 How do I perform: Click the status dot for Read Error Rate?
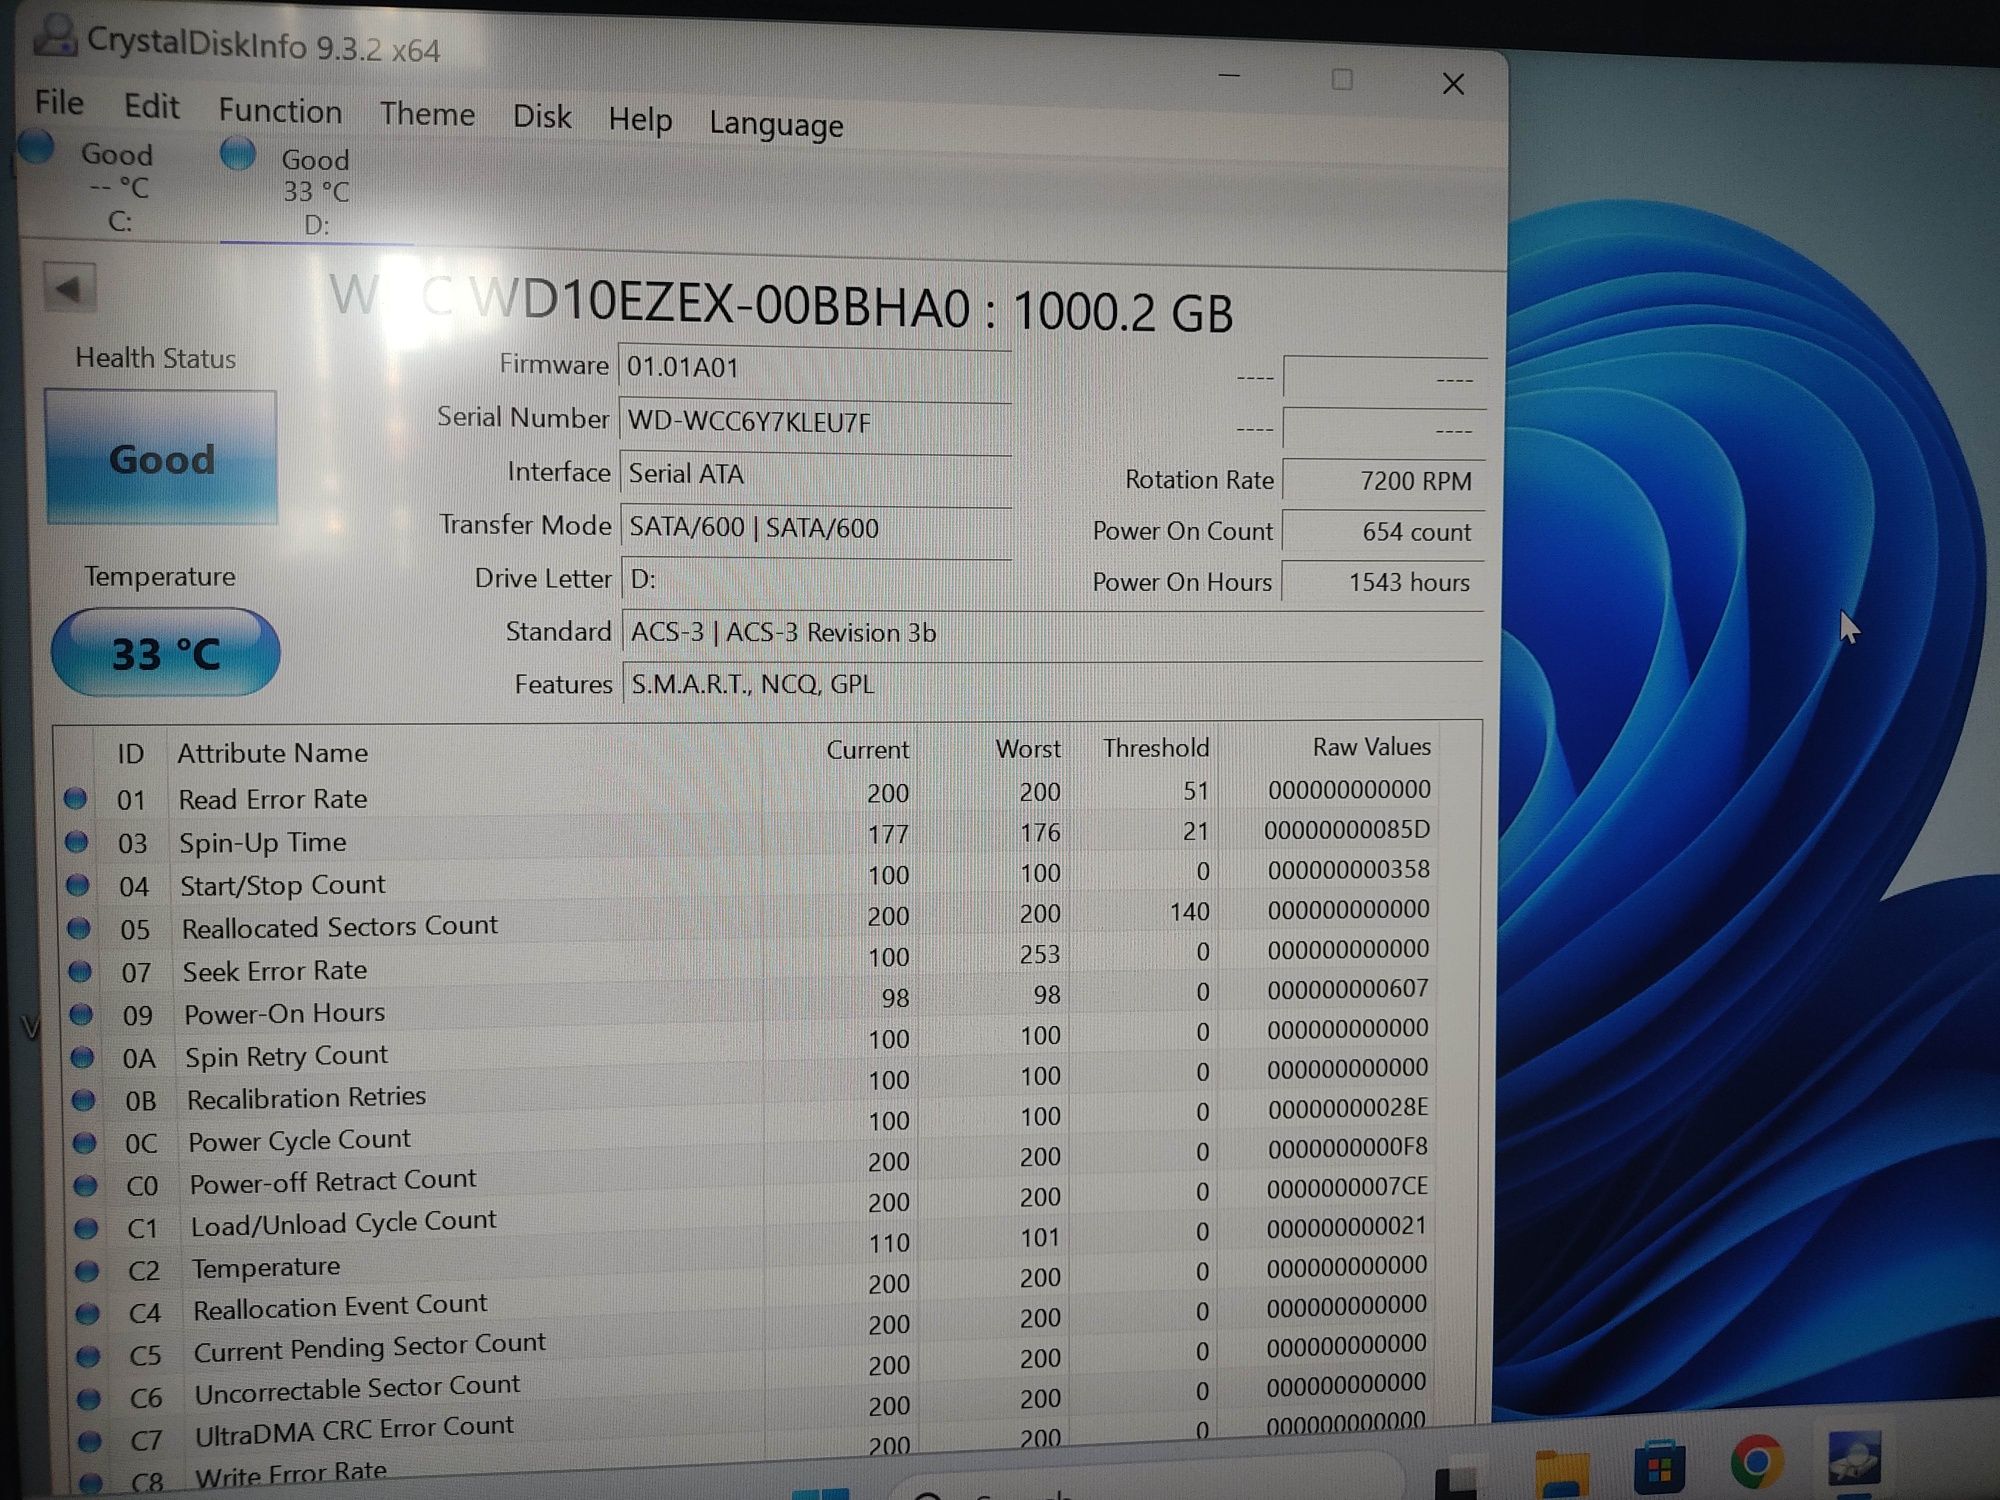pos(75,798)
